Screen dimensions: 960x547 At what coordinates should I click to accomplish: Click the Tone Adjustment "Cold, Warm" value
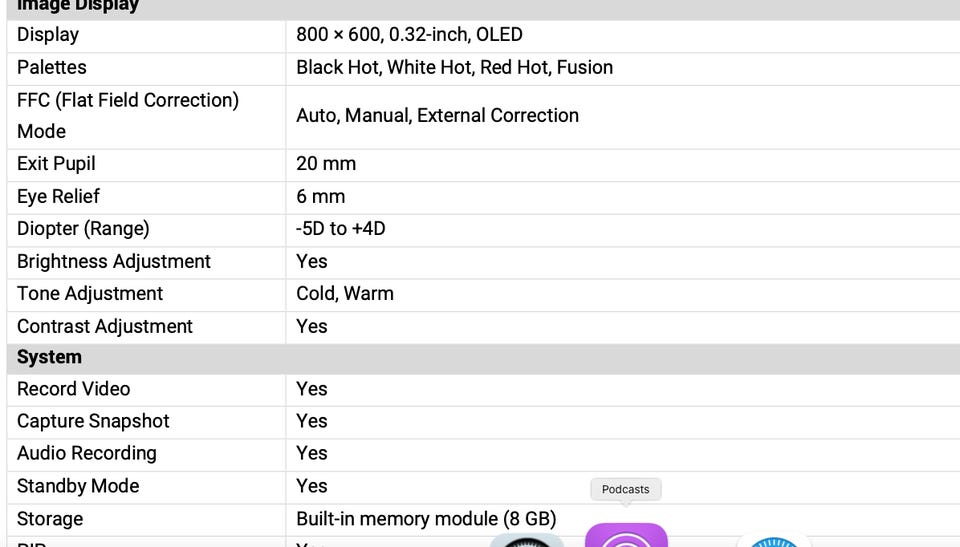pos(345,294)
